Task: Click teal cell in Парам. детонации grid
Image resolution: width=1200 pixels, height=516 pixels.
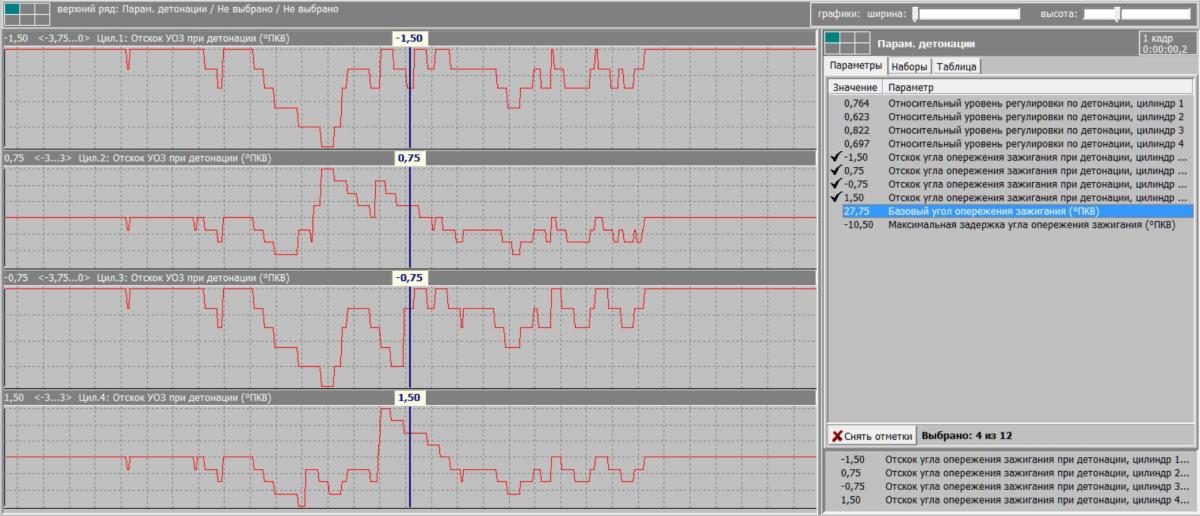Action: (x=833, y=38)
